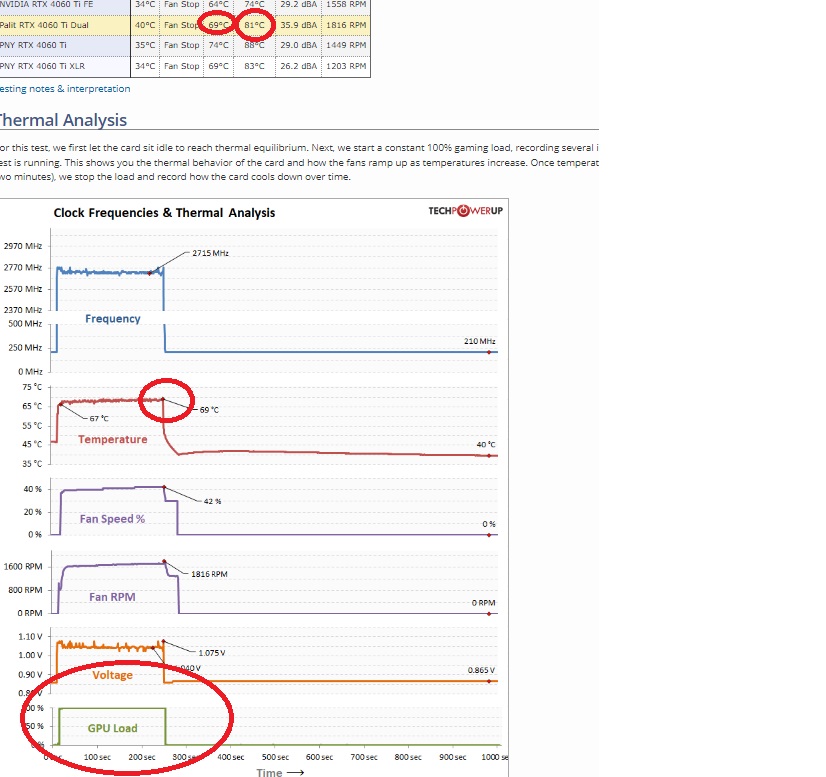Click the 67 °C callout on the chart
This screenshot has height=777, width=826.
99,419
